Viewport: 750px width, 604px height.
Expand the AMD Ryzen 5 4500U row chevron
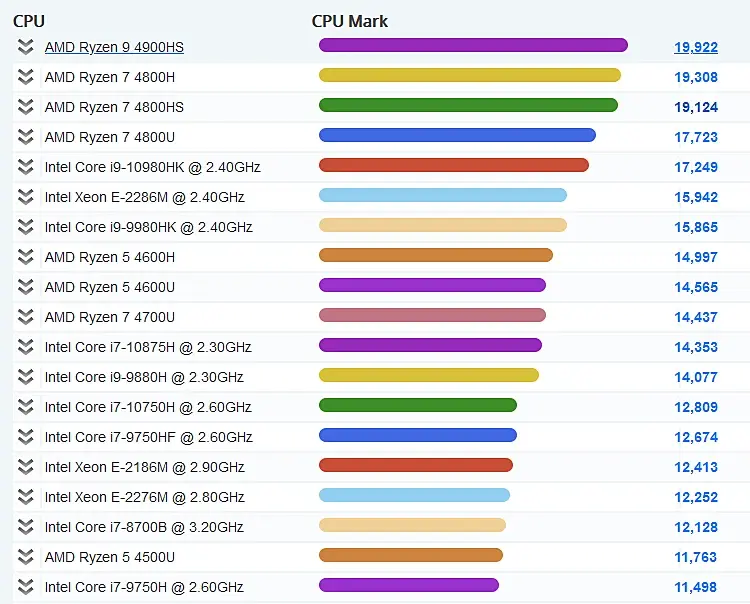pyautogui.click(x=25, y=557)
